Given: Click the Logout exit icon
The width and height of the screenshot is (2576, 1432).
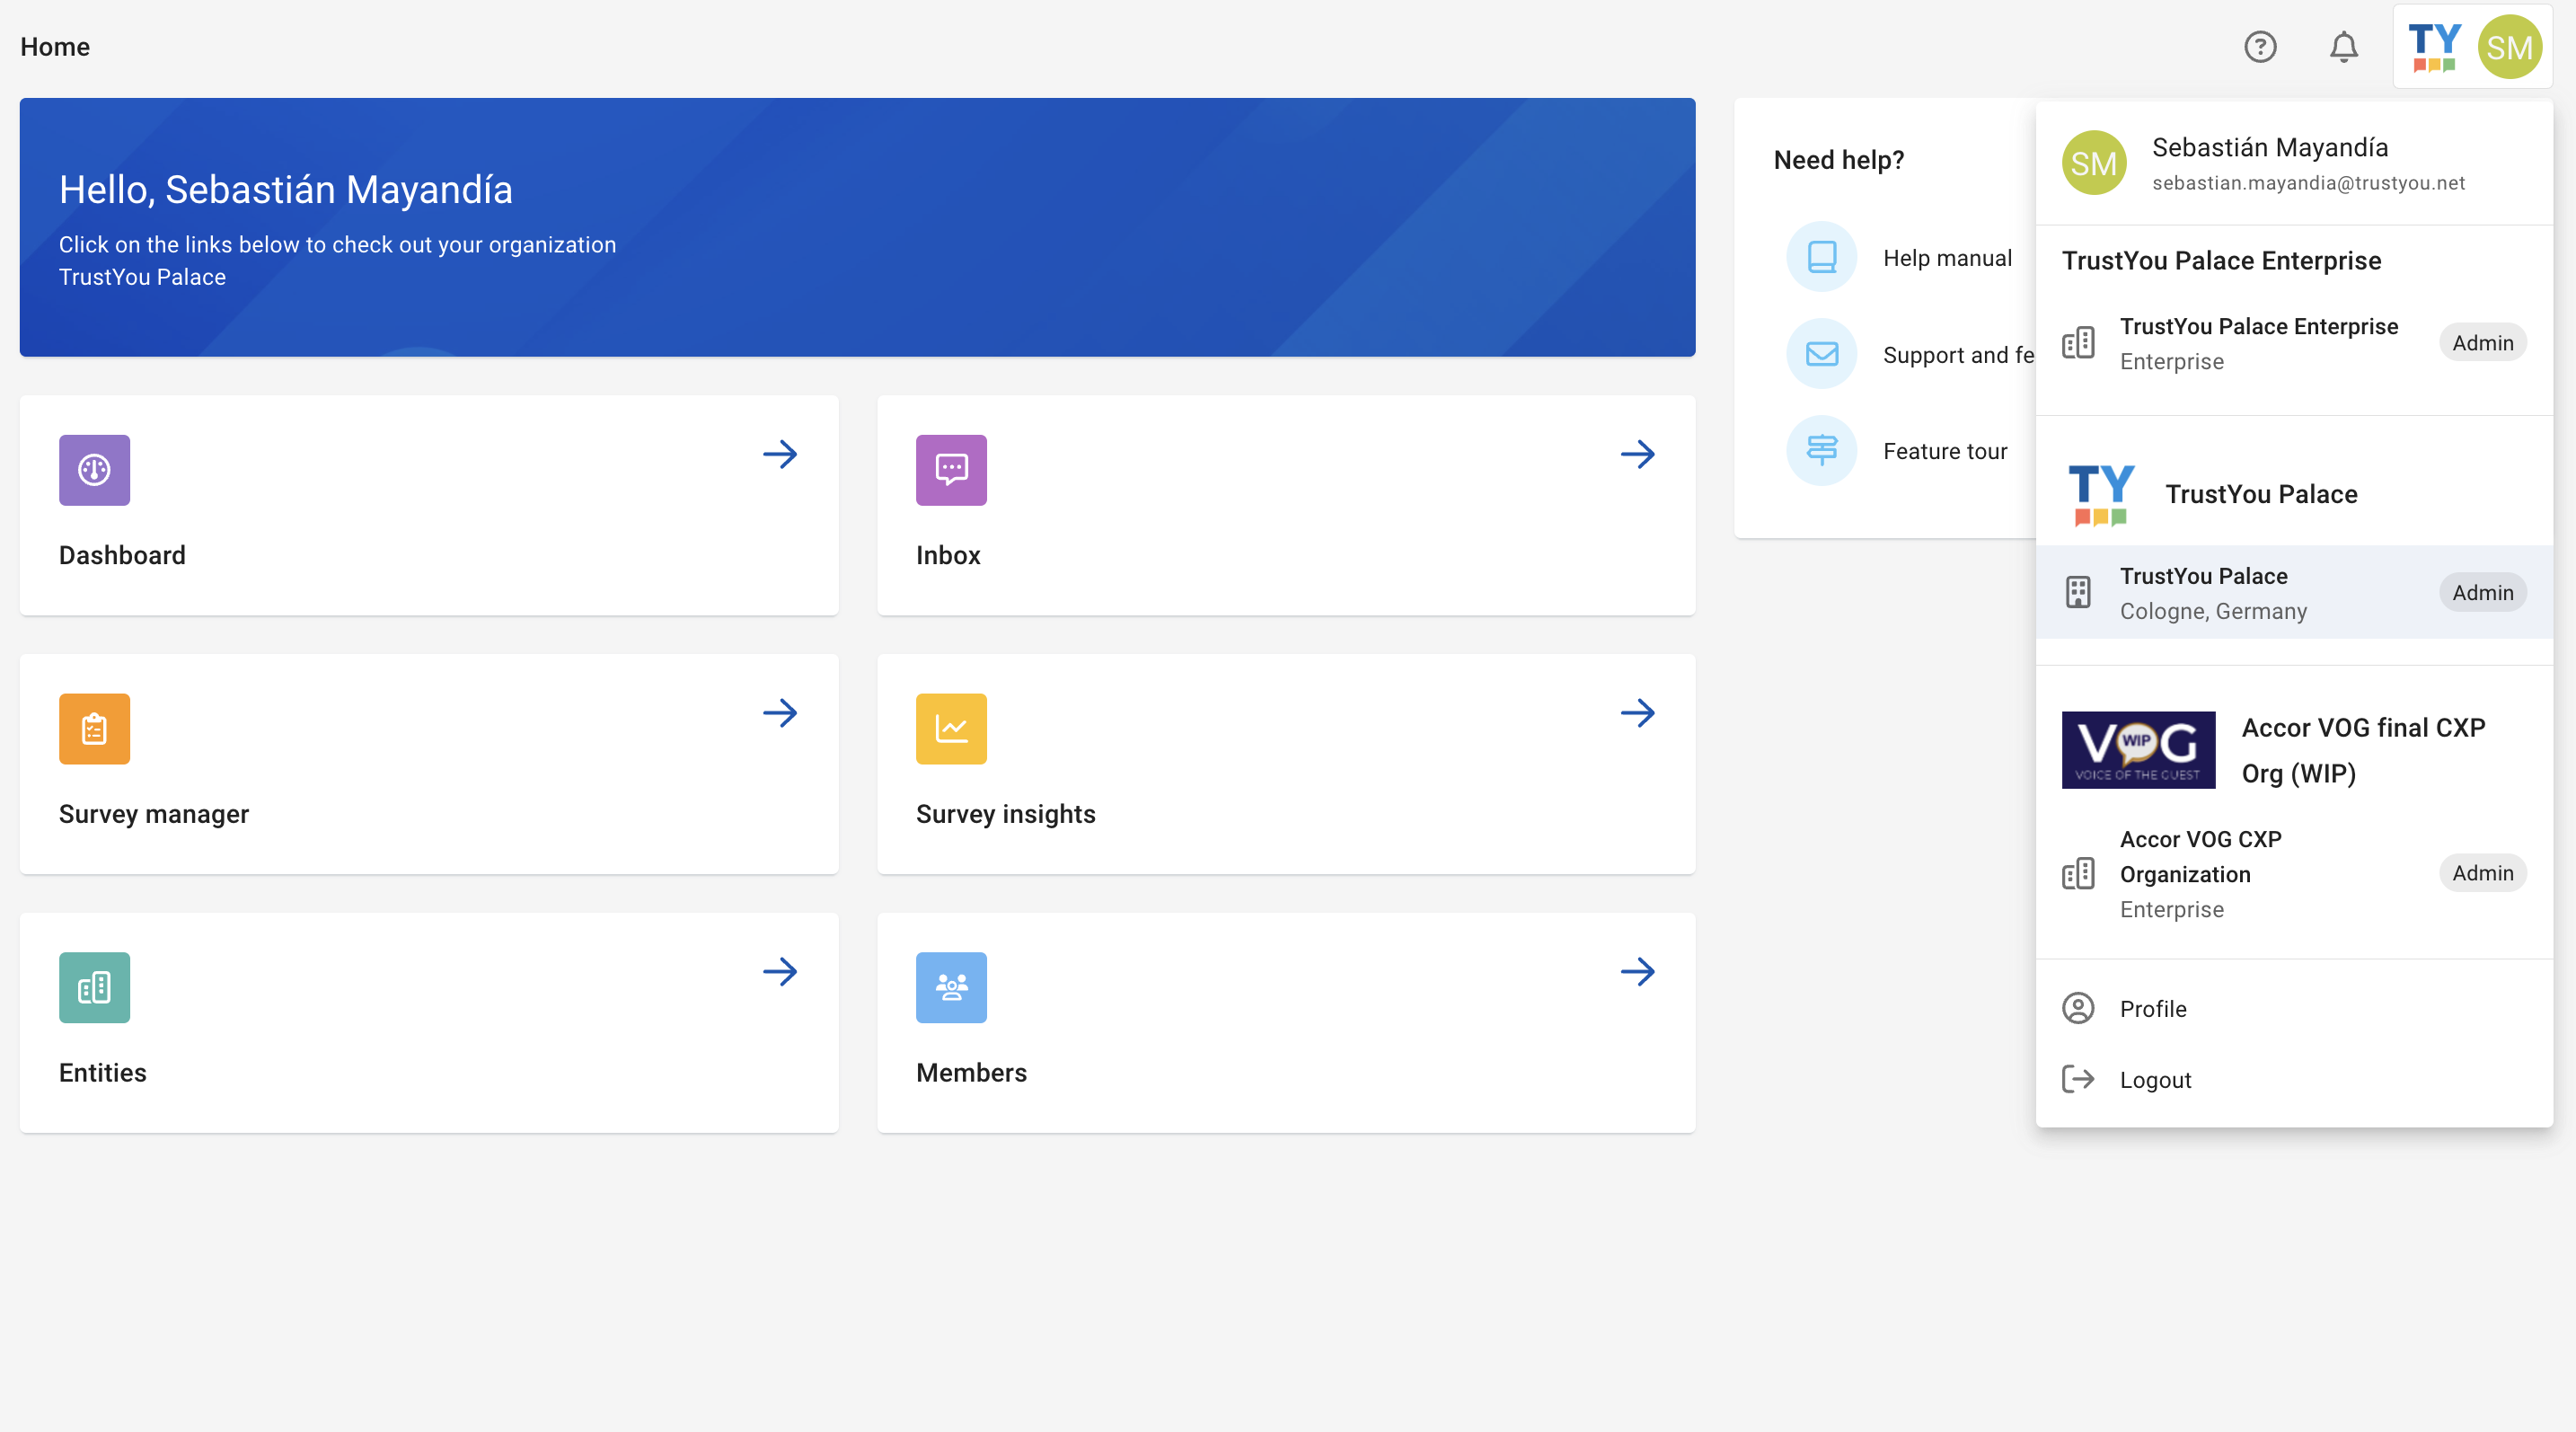Looking at the screenshot, I should tap(2078, 1079).
